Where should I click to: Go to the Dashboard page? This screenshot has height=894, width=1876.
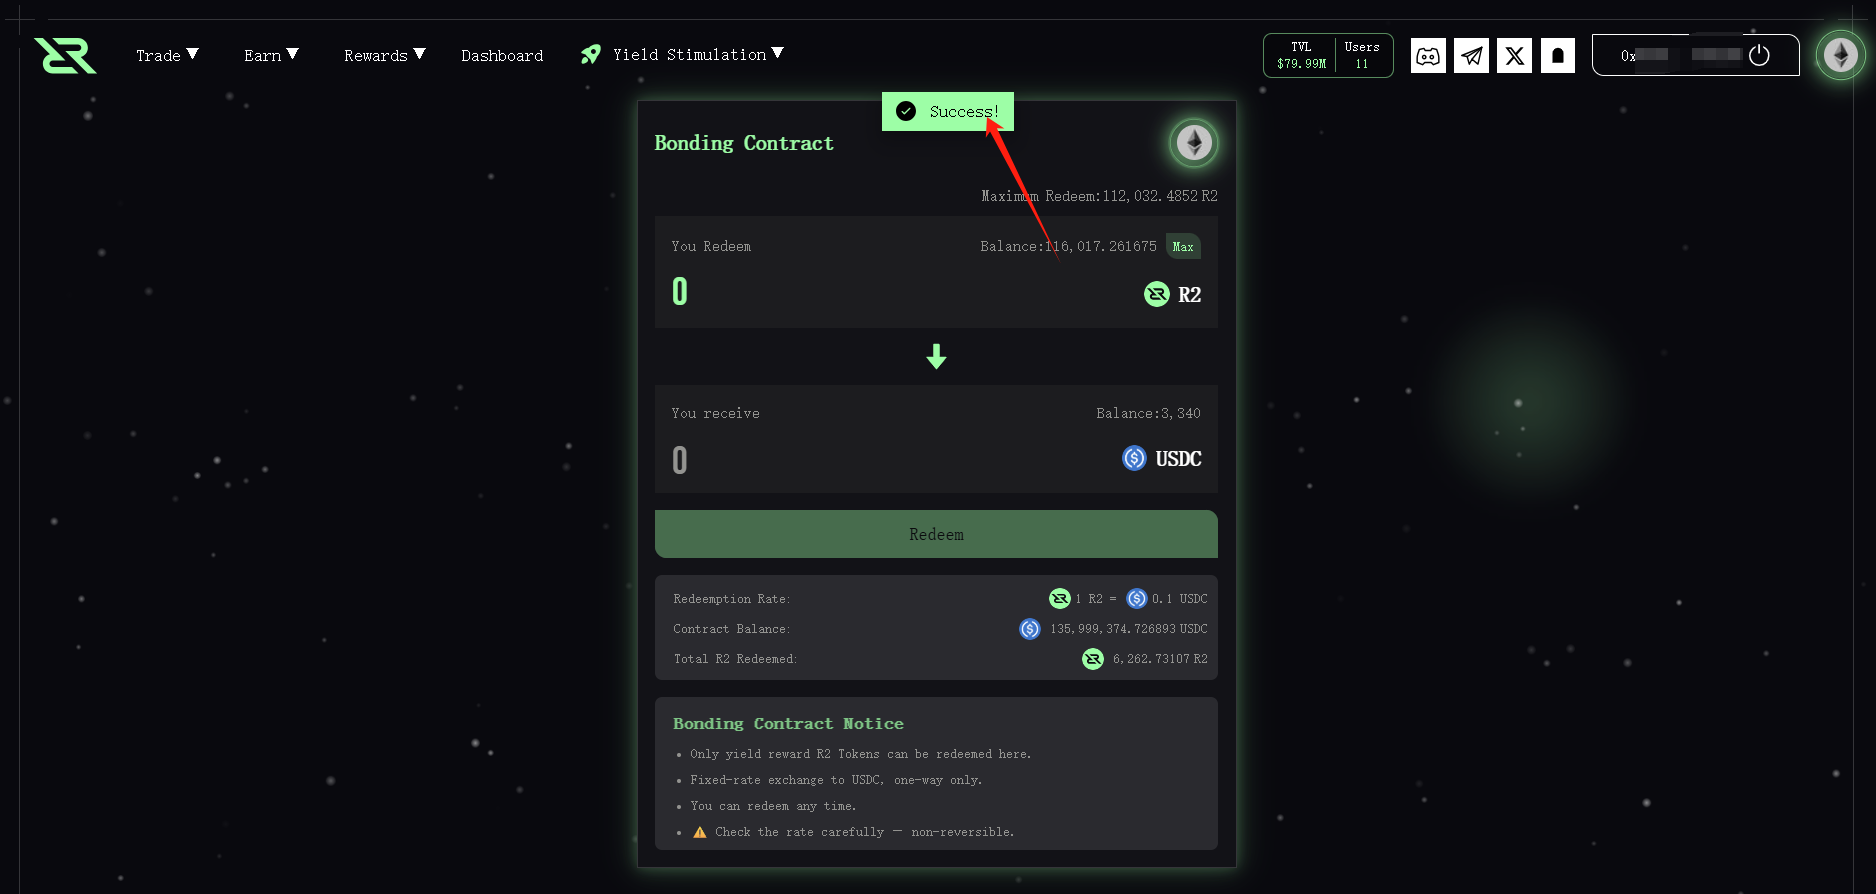[x=502, y=56]
